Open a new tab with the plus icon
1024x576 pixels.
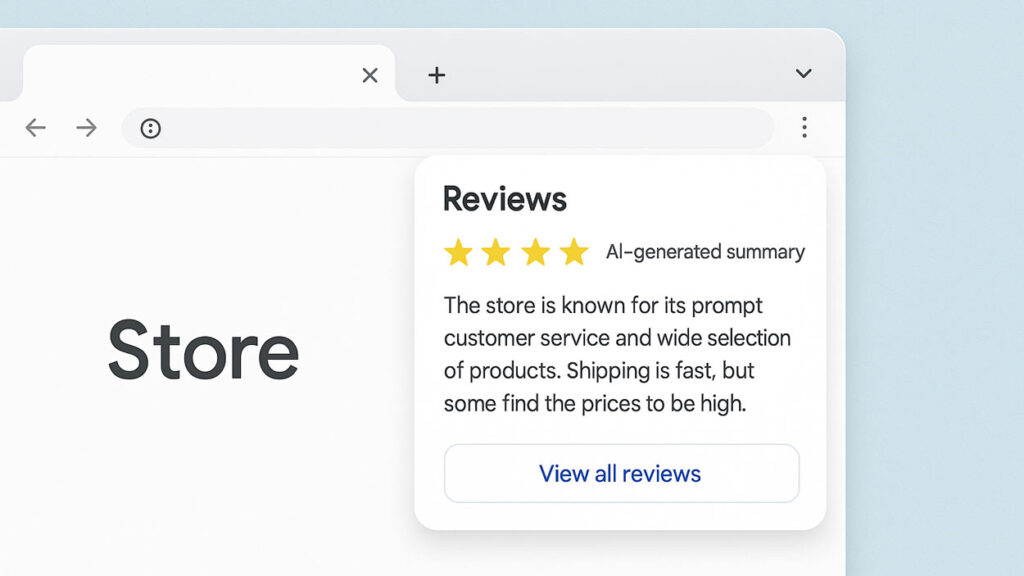click(x=436, y=74)
